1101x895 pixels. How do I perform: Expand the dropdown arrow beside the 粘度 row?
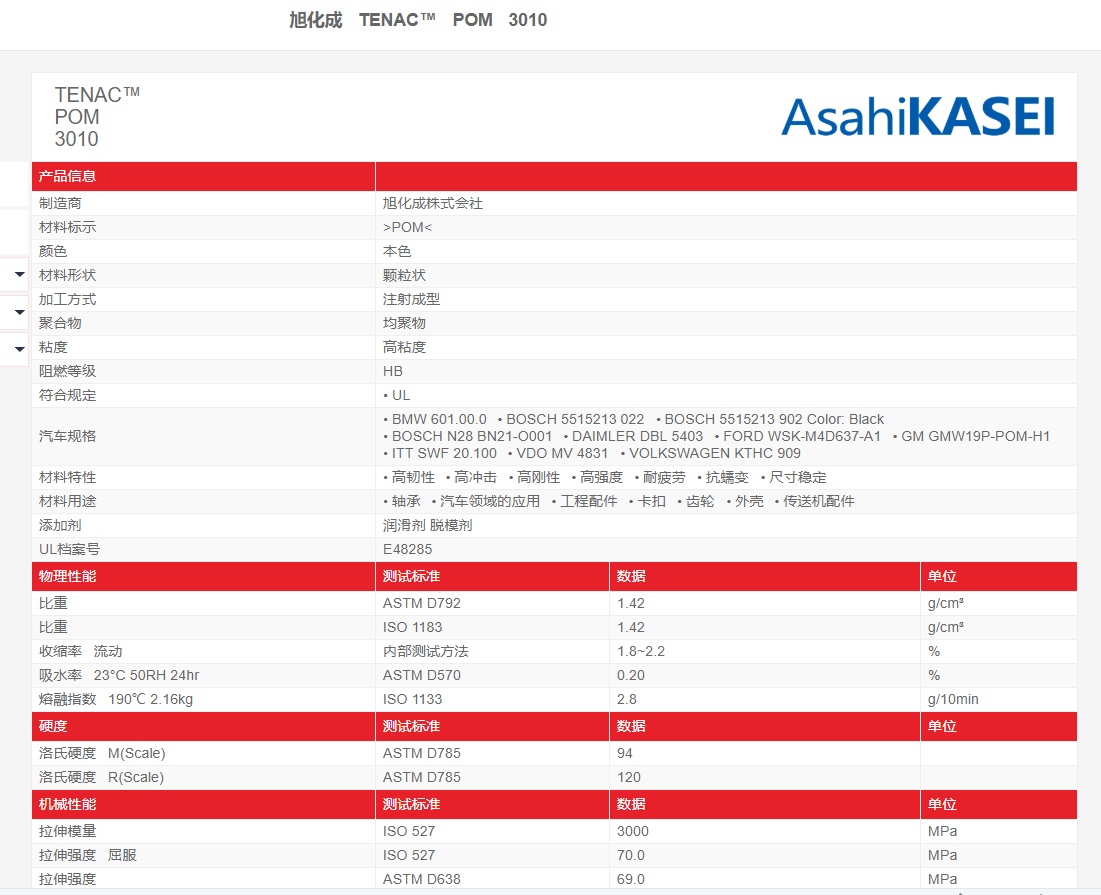click(x=20, y=349)
